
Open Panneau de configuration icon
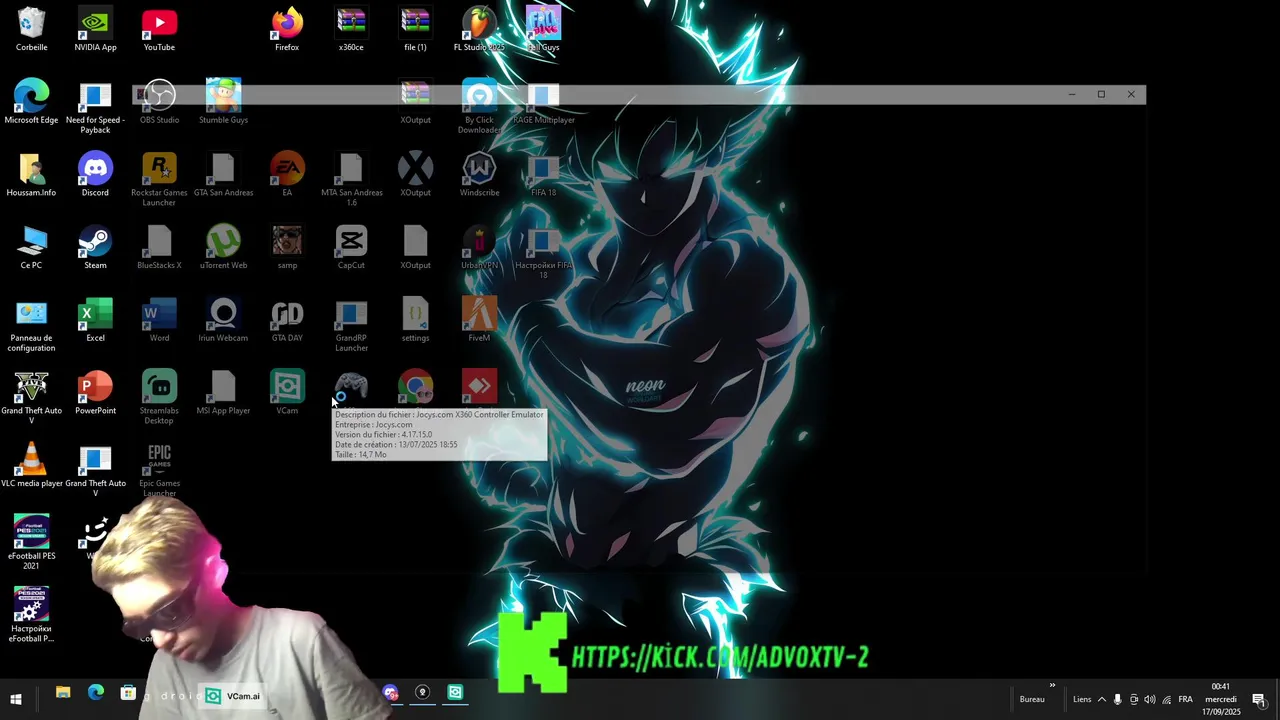tap(31, 326)
